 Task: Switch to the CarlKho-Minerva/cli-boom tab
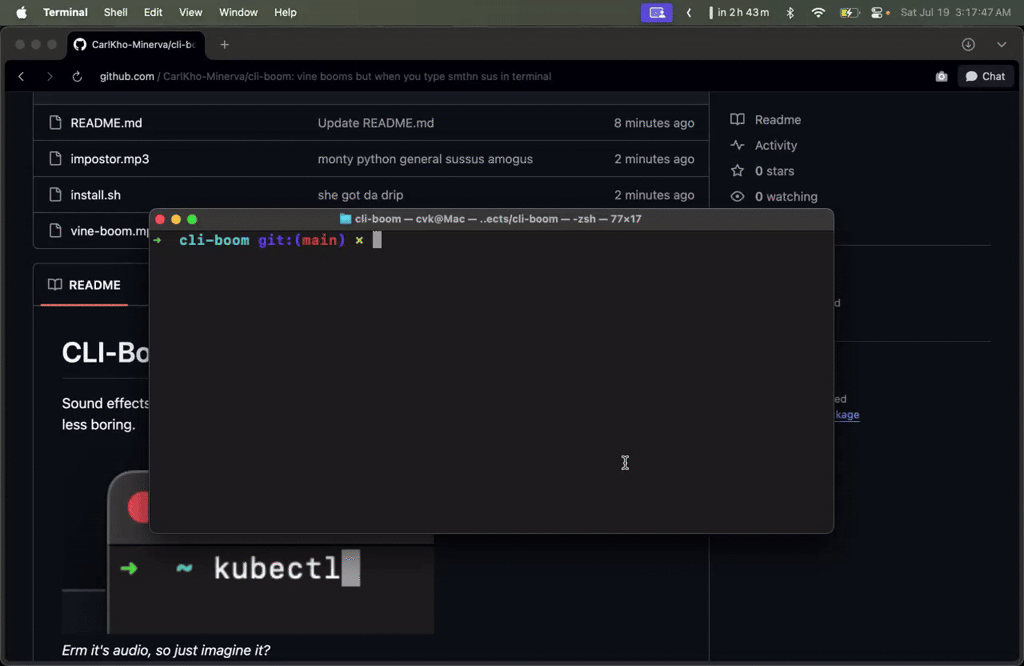(x=136, y=44)
